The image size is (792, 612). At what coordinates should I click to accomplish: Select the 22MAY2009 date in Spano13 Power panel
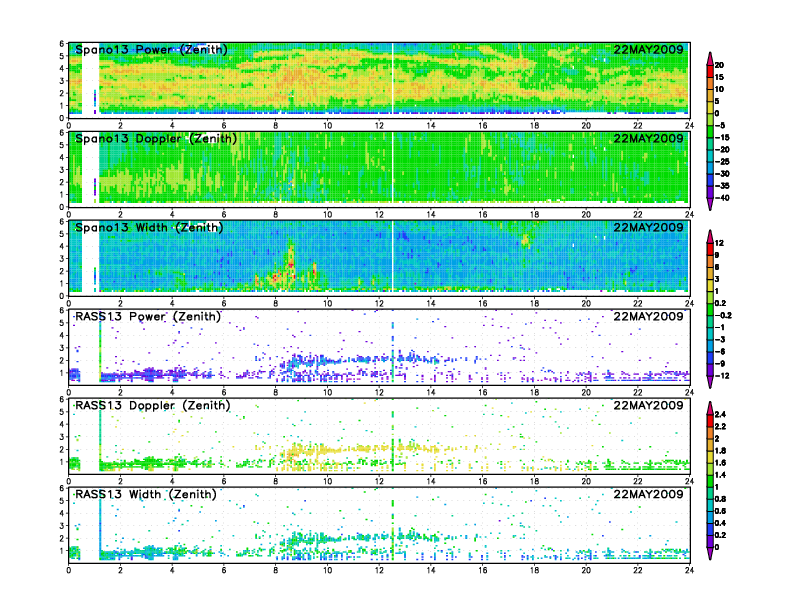tap(648, 49)
